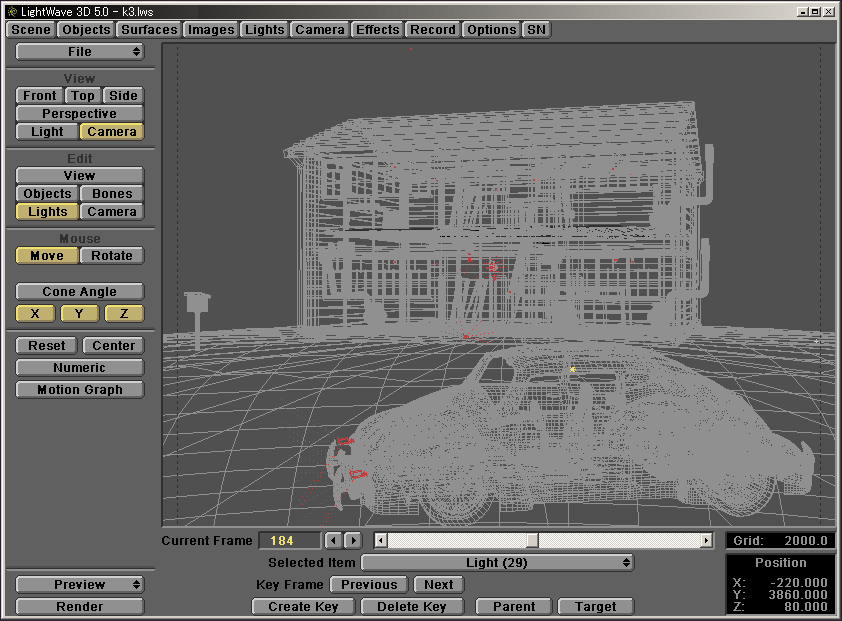Open the Preview dropdown menu
842x621 pixels.
point(79,585)
